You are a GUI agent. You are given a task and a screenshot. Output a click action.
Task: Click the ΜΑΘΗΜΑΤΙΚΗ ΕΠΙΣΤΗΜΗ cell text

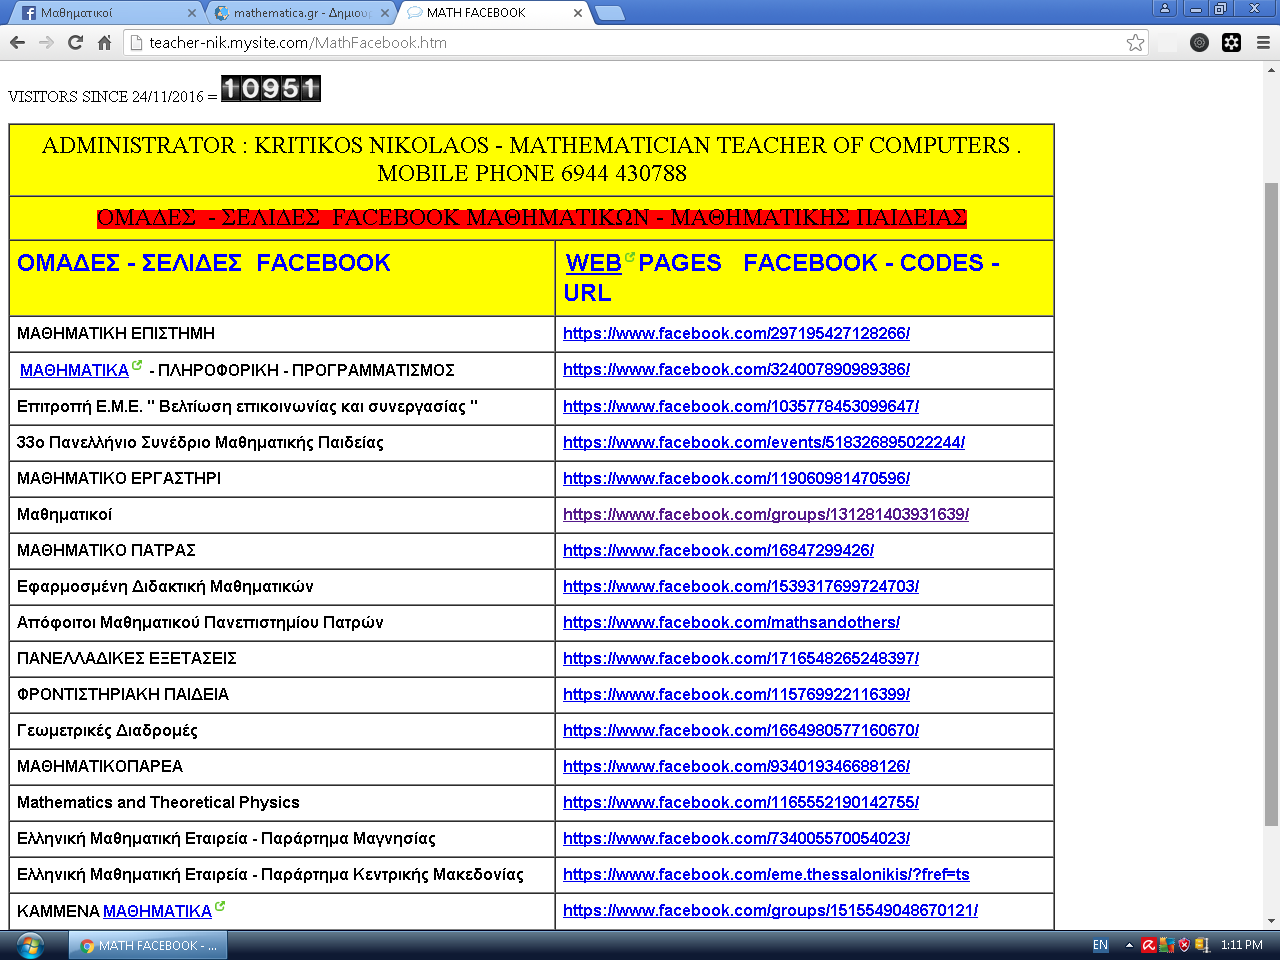point(116,333)
